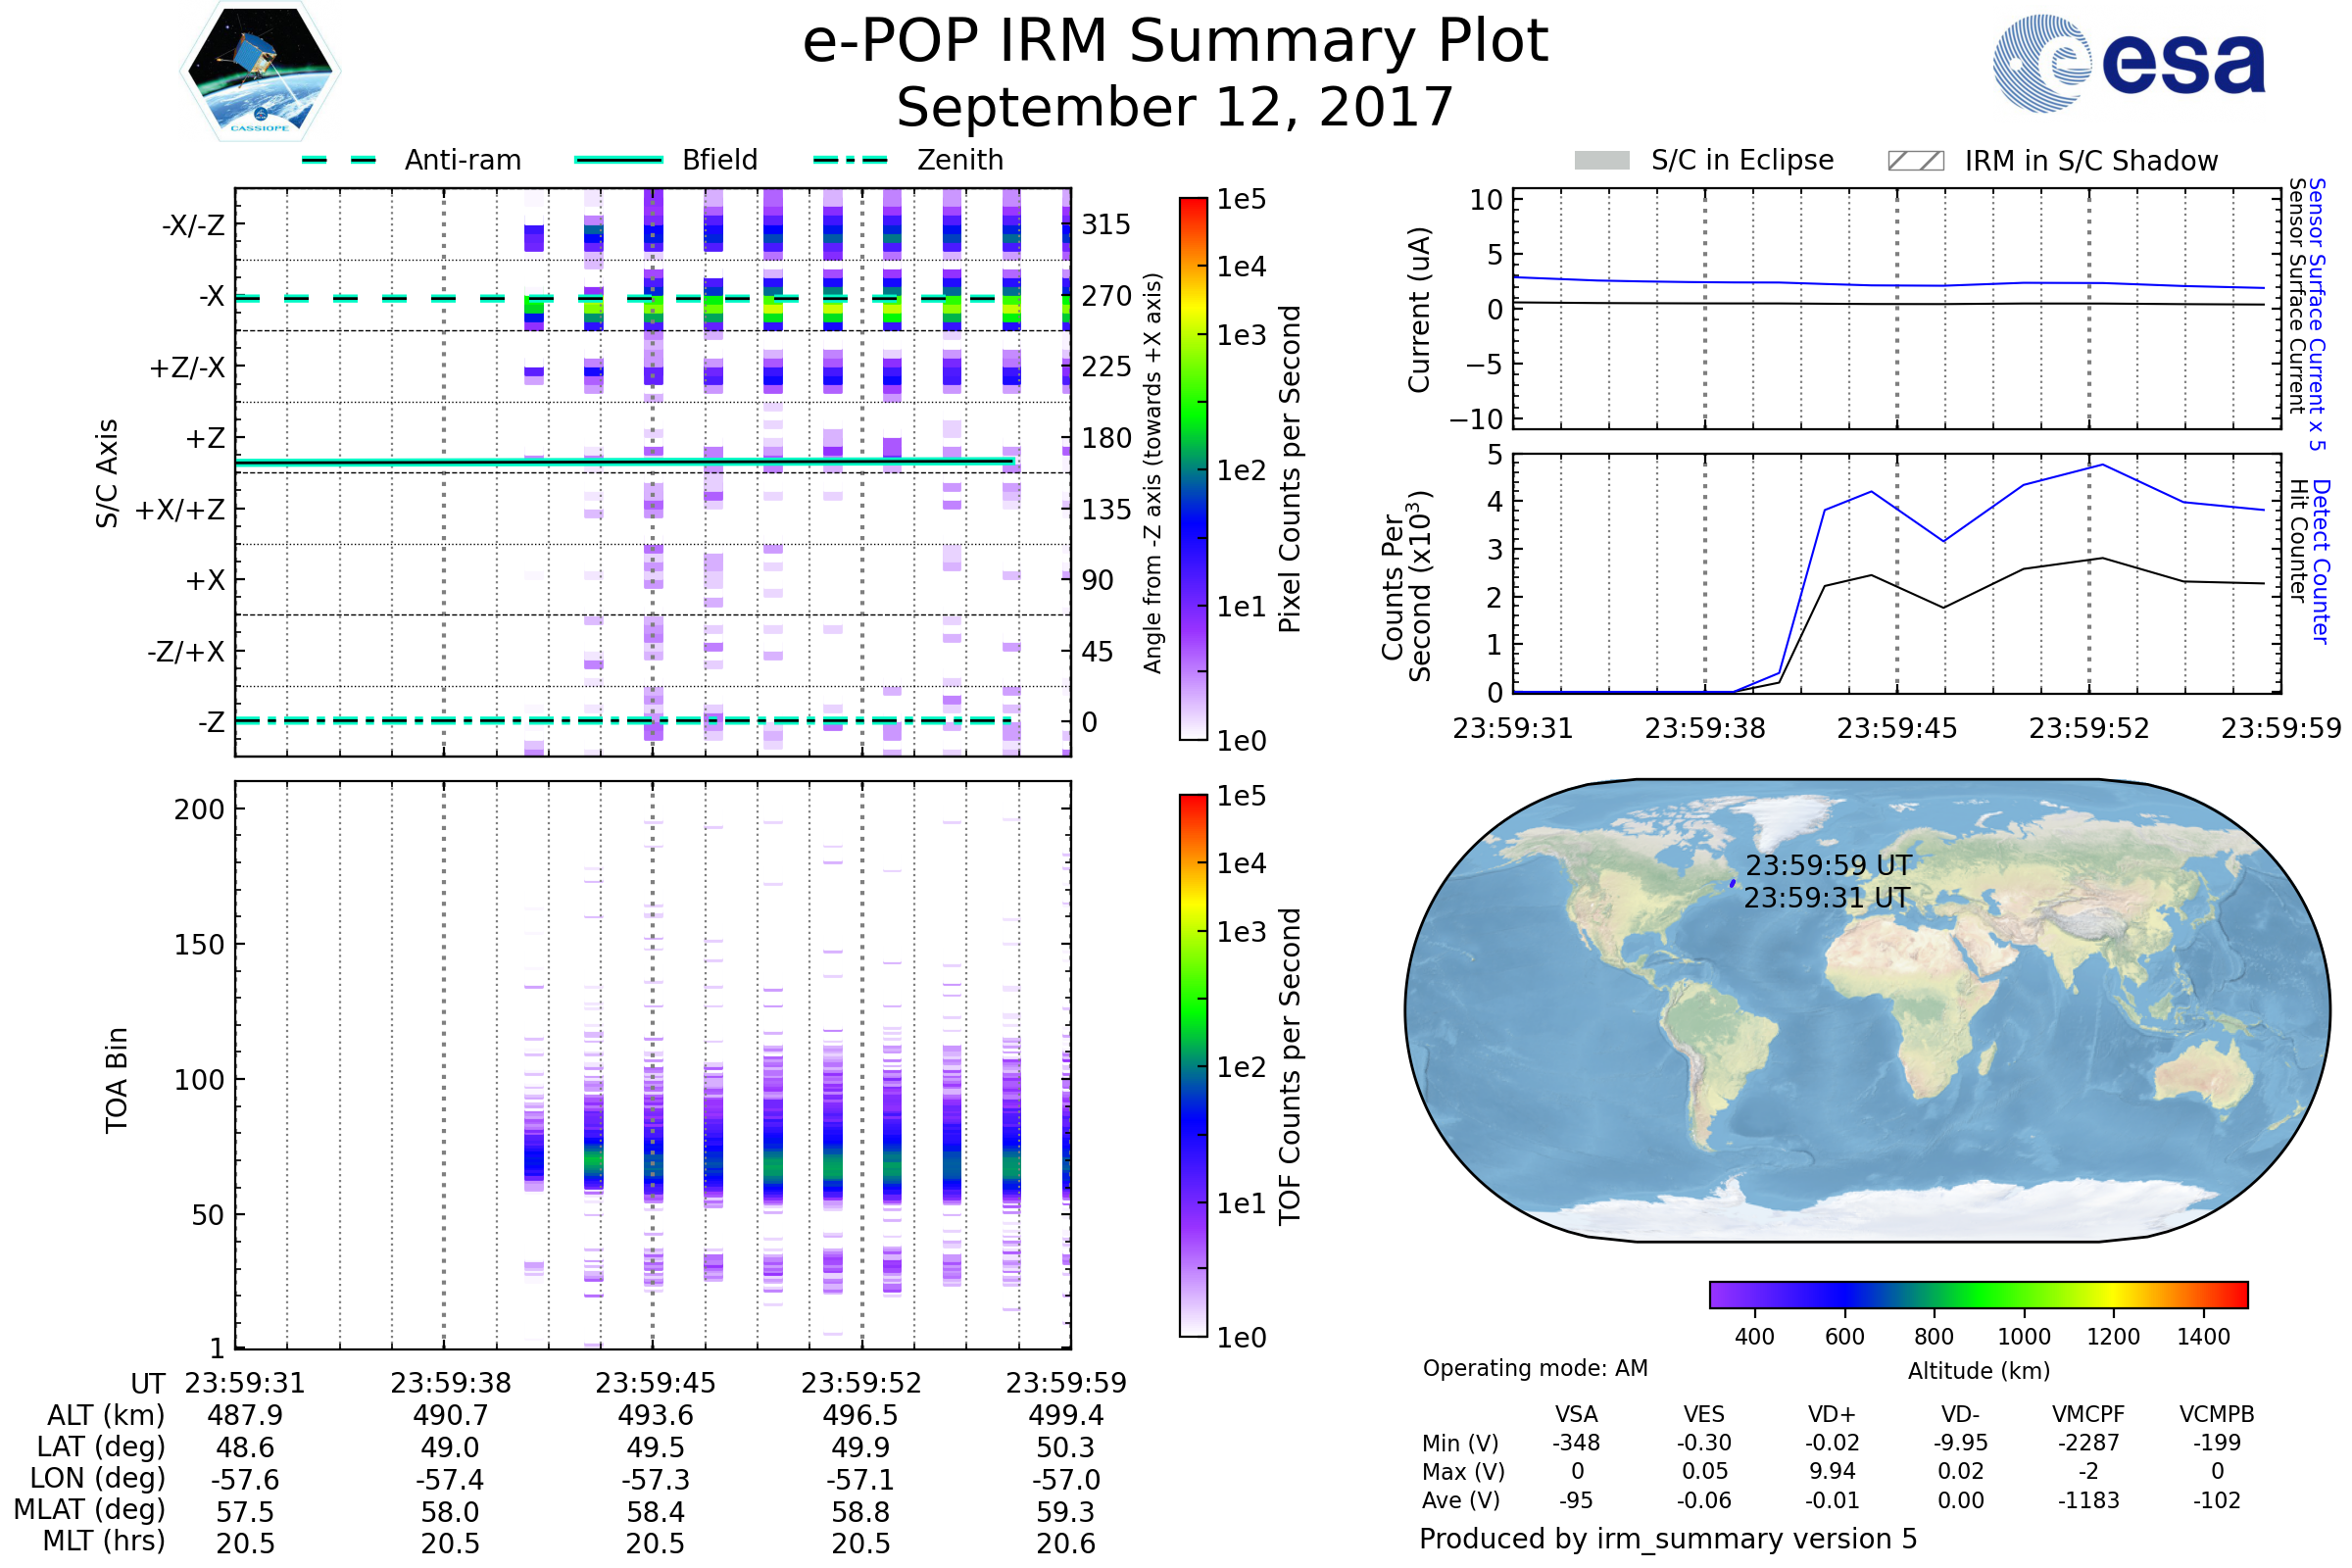
Task: Click the September 12, 2017 date heading
Action: pos(1175,108)
